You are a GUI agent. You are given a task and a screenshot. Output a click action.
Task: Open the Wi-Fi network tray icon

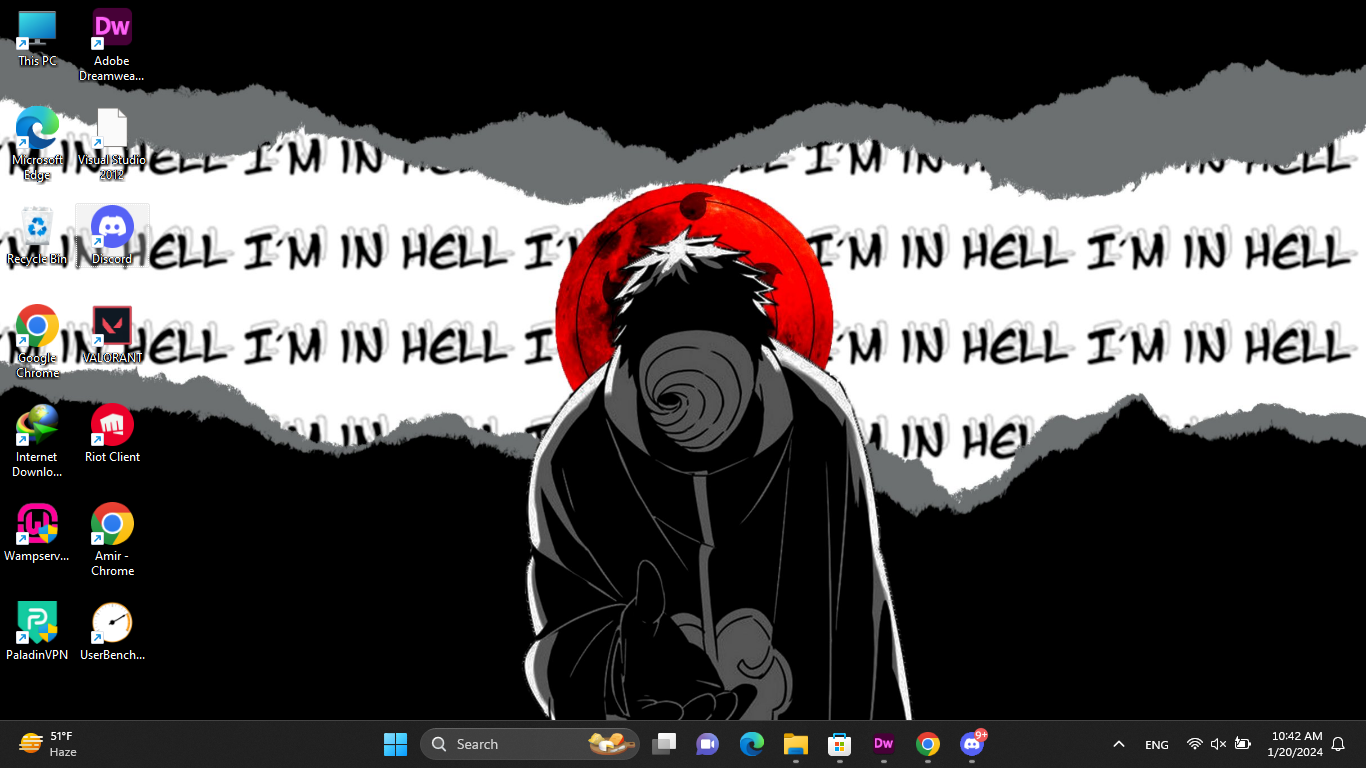pos(1194,744)
